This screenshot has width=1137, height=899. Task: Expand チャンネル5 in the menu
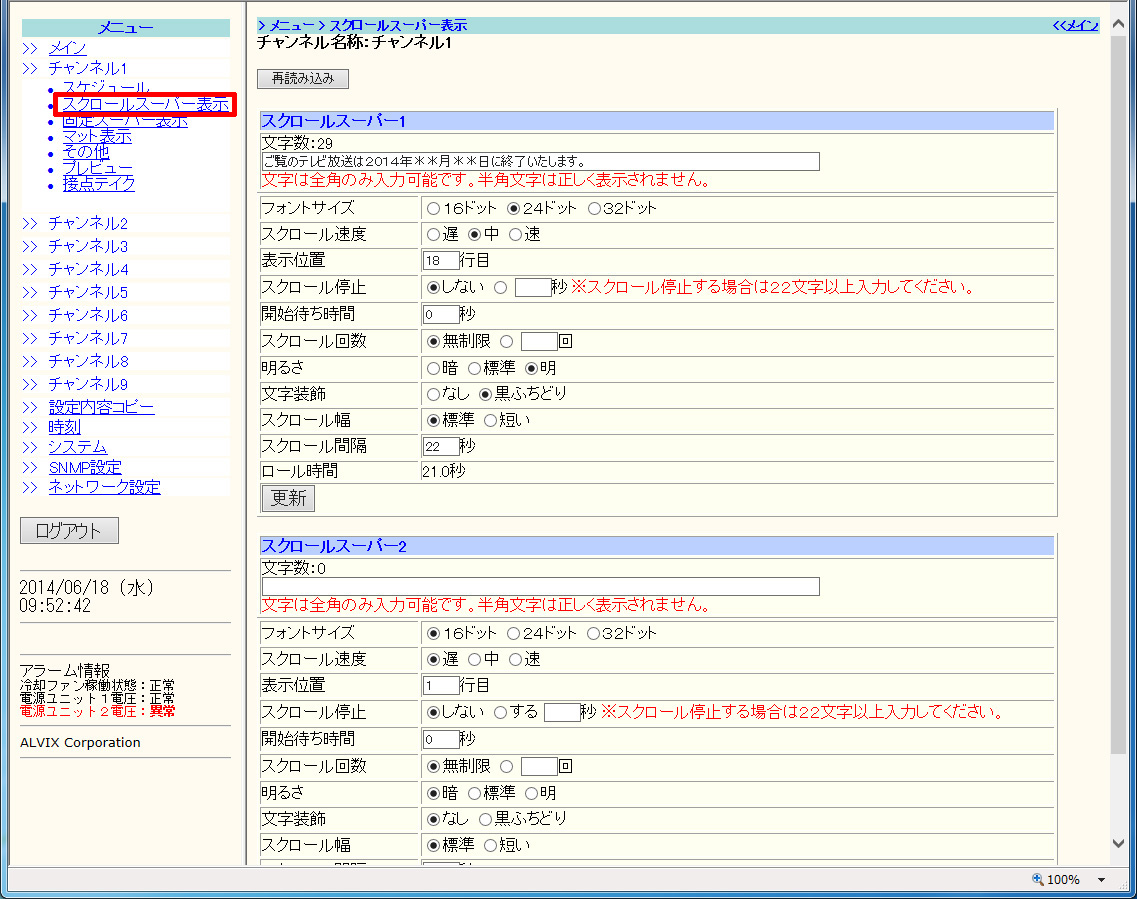click(x=88, y=292)
